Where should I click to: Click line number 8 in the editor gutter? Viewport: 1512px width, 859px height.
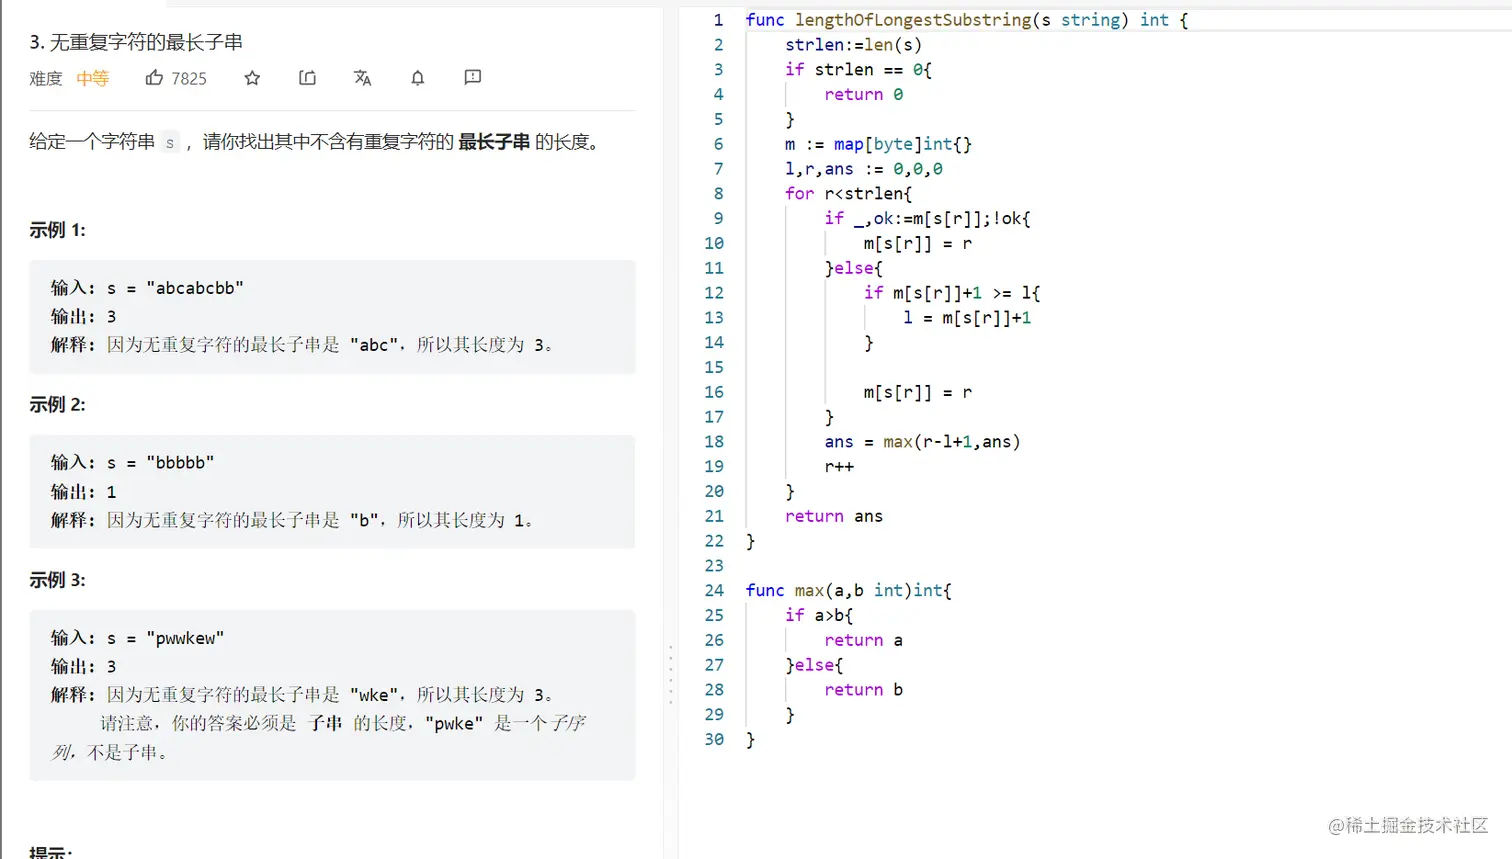tap(718, 194)
